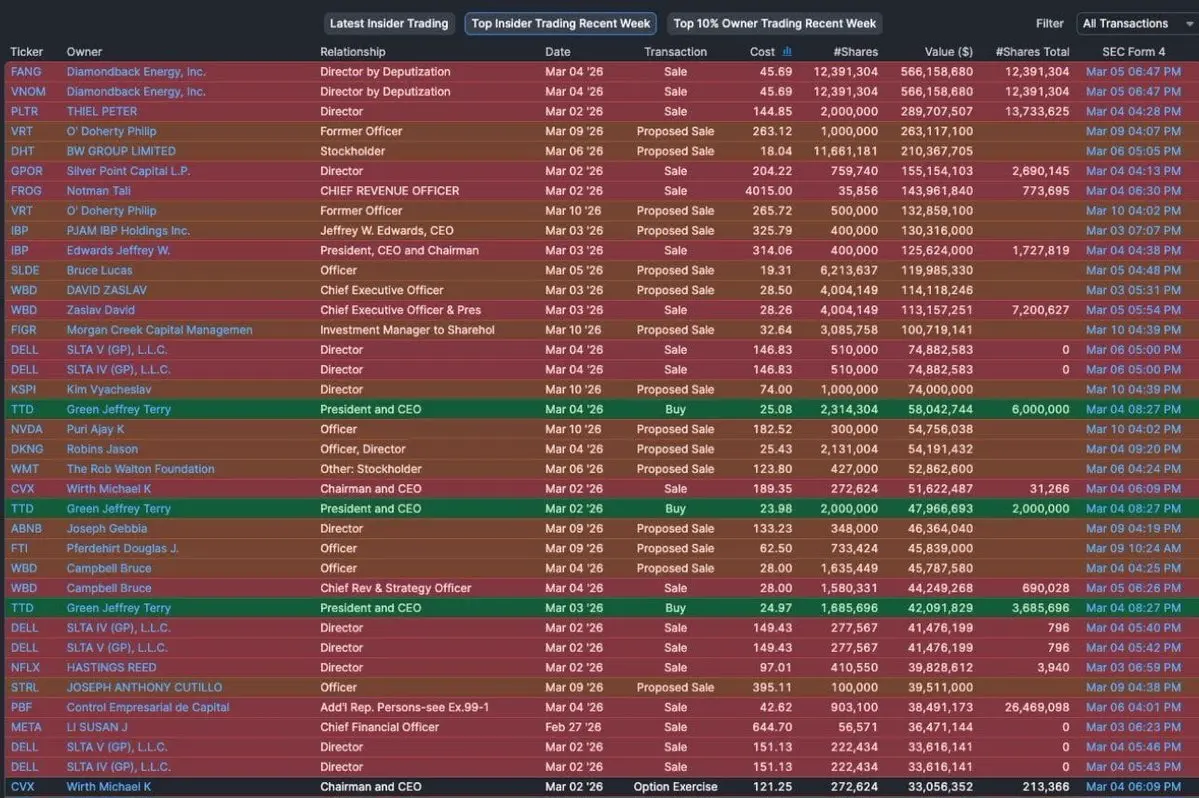Open Control Empresarial de Capital owner link
This screenshot has width=1199, height=798.
[x=148, y=708]
